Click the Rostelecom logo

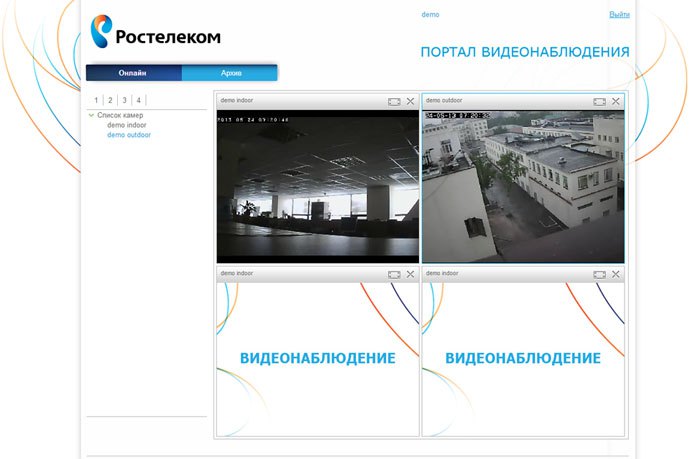pyautogui.click(x=156, y=32)
